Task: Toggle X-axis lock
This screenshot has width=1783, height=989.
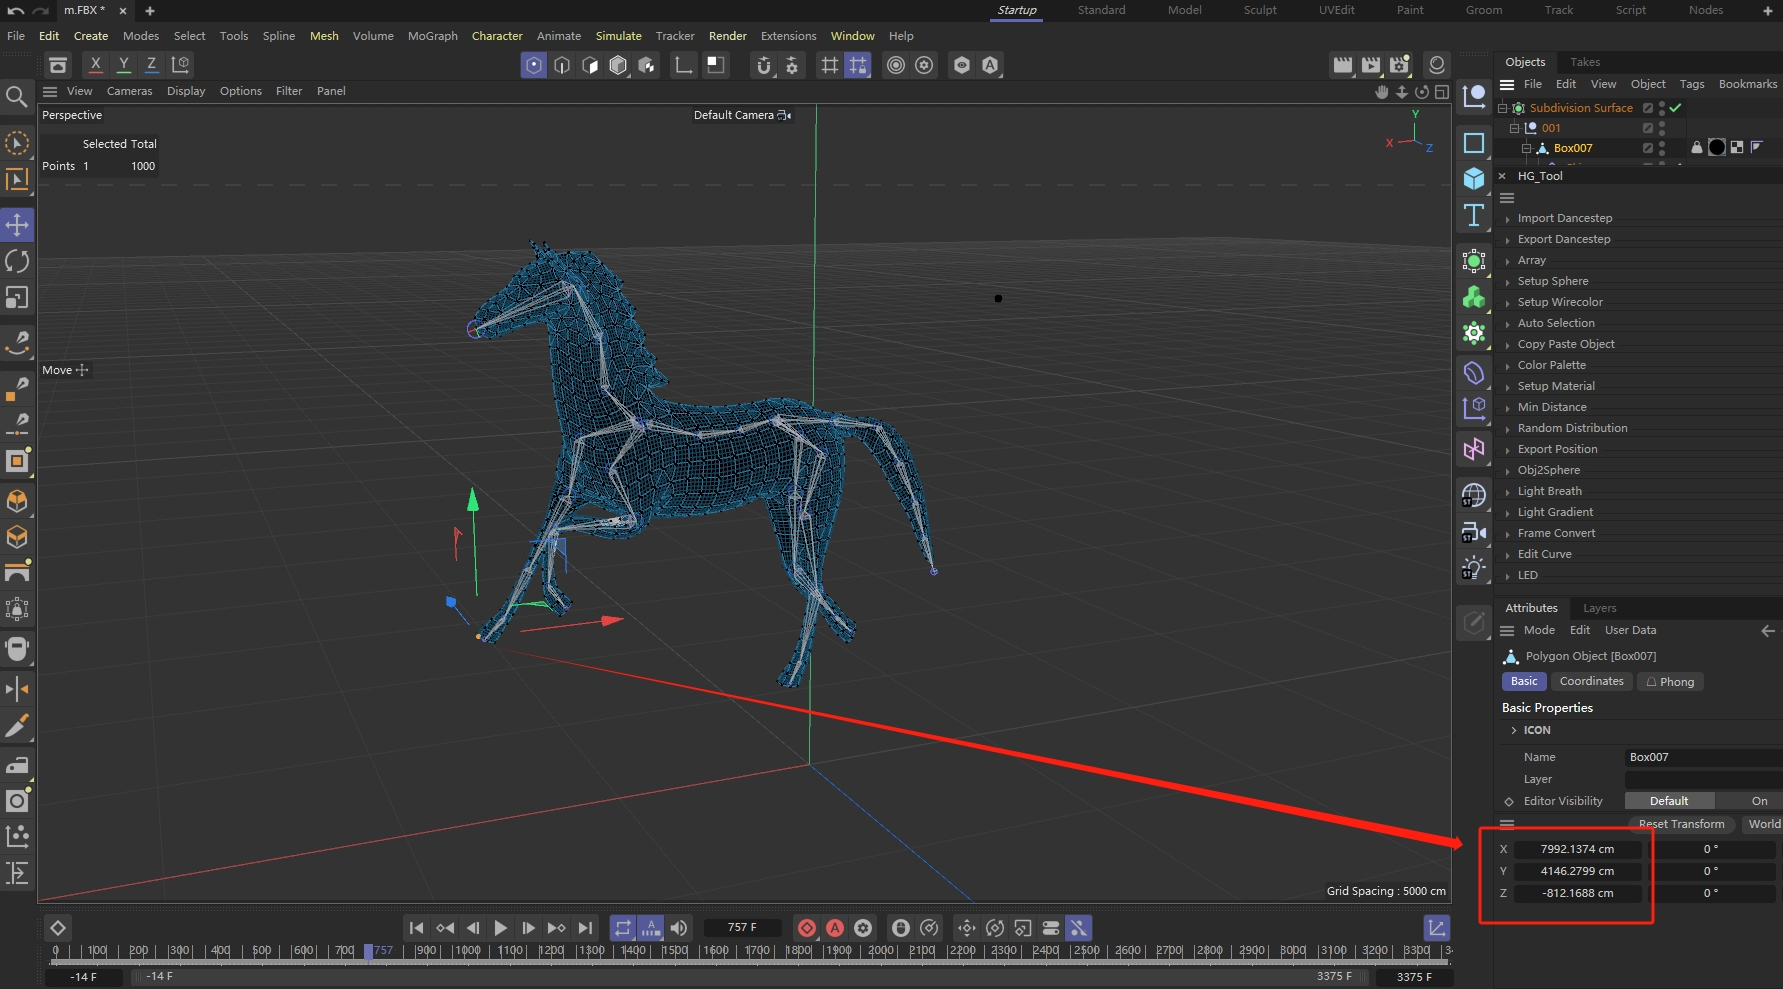Action: (95, 65)
